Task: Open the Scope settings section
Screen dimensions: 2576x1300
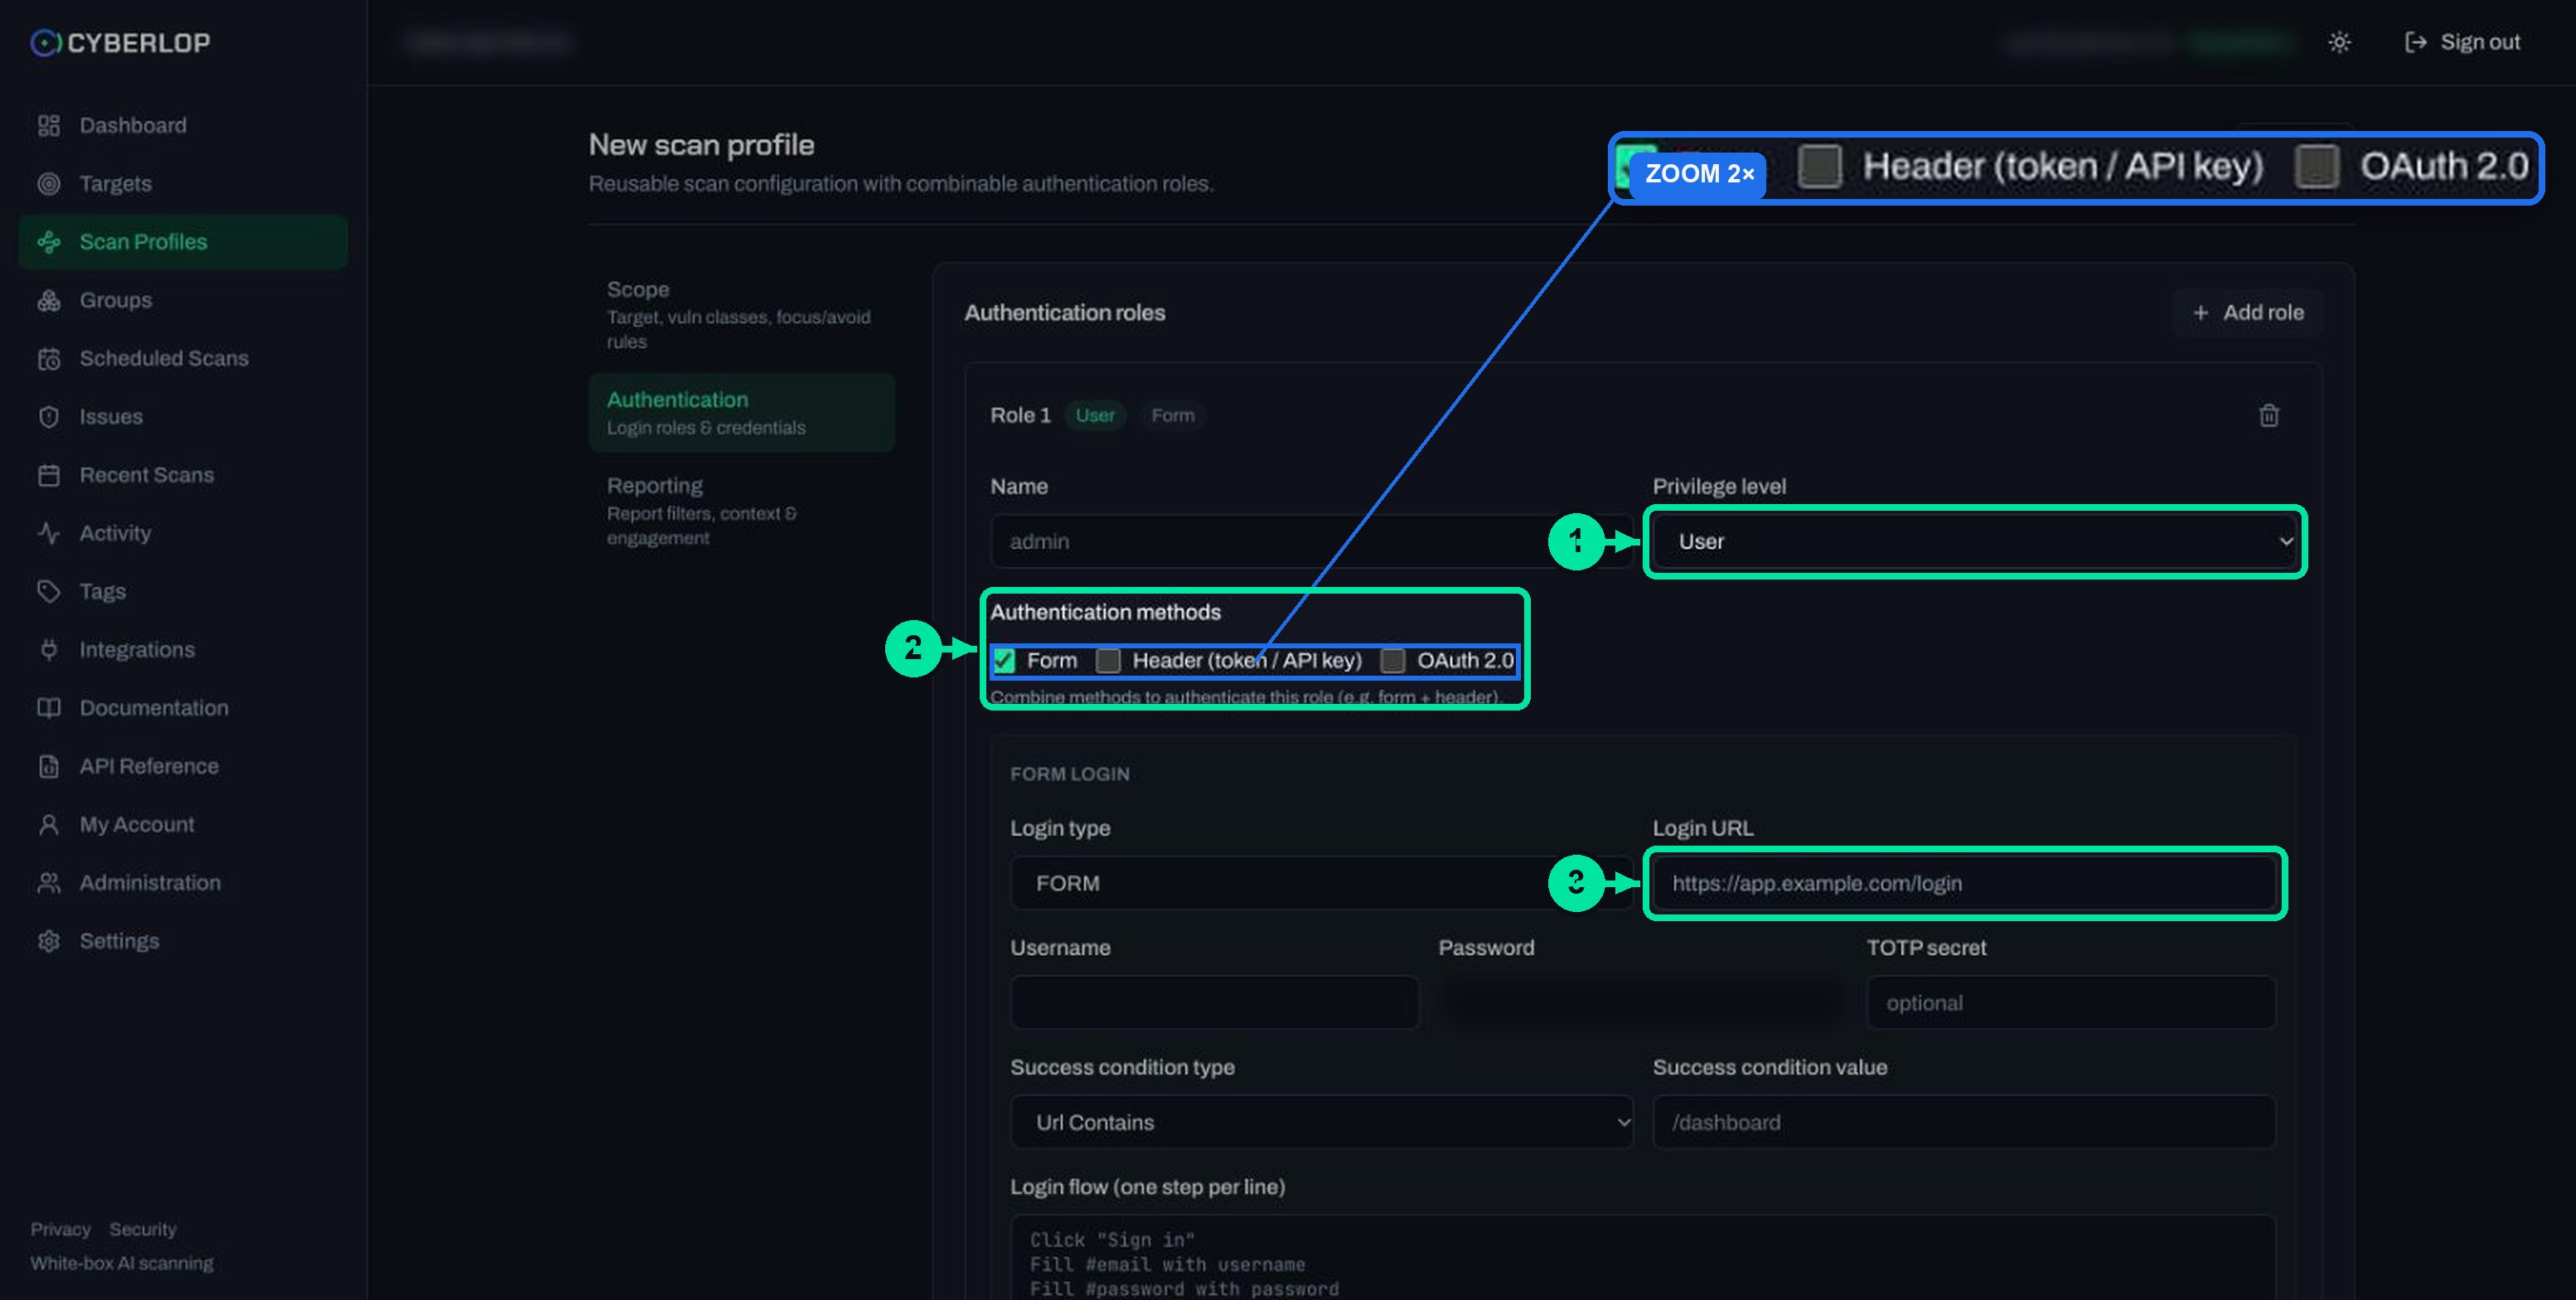Action: coord(741,315)
